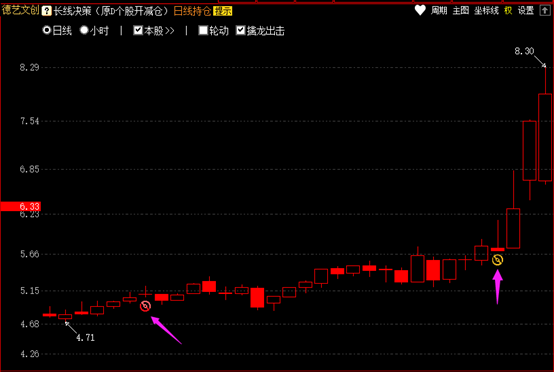554x372 pixels.
Task: Toggle the 本股 checkbox
Action: [138, 30]
